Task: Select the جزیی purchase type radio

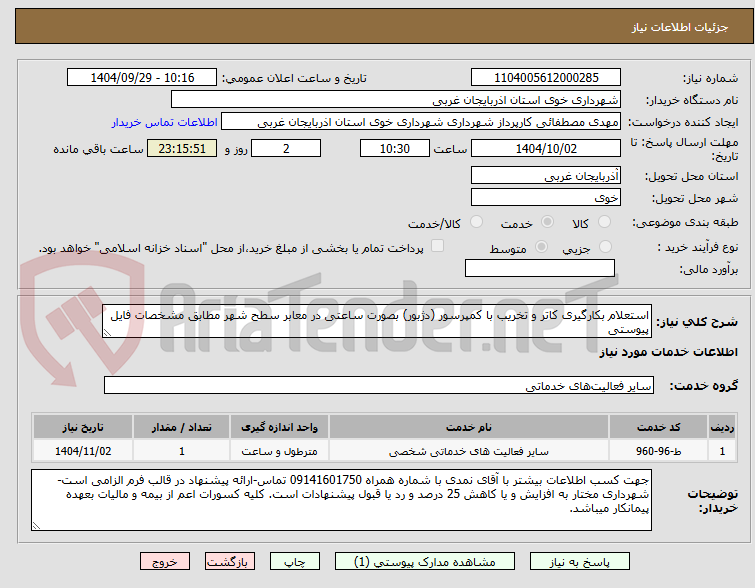Action: pos(605,247)
